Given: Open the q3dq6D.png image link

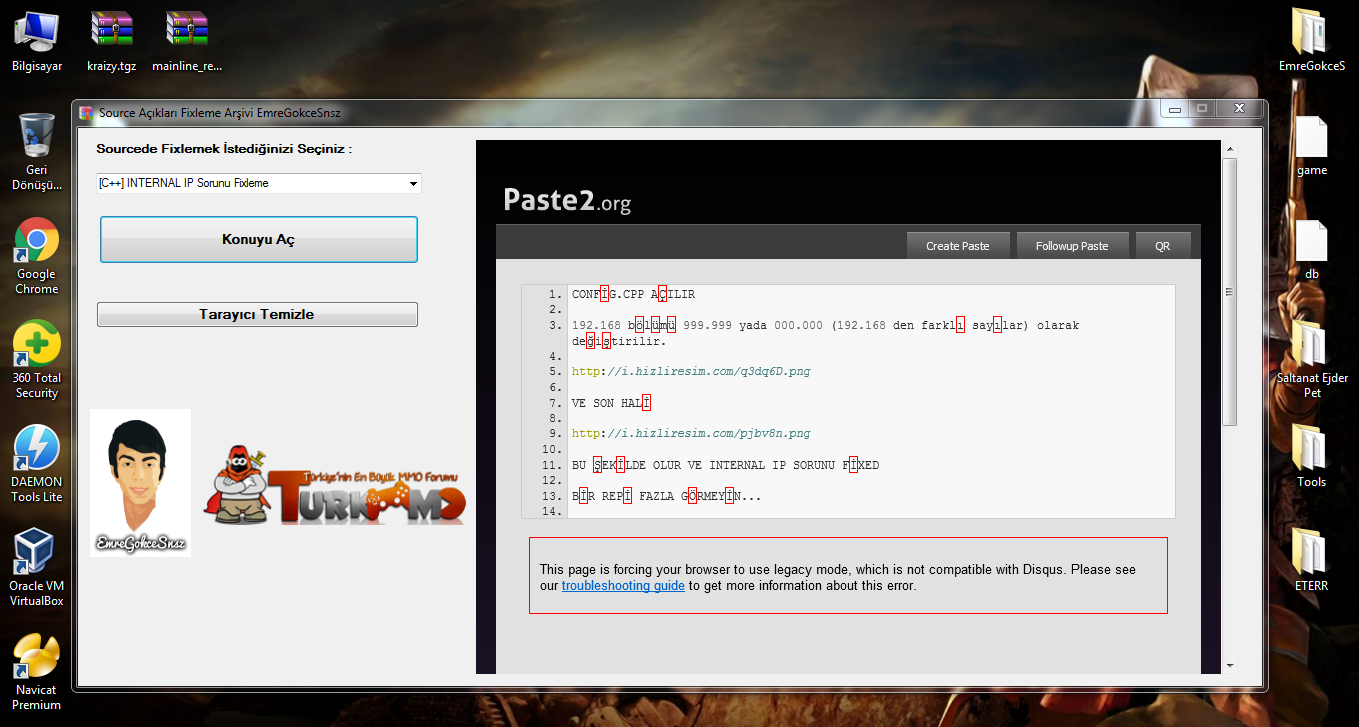Looking at the screenshot, I should tap(691, 371).
